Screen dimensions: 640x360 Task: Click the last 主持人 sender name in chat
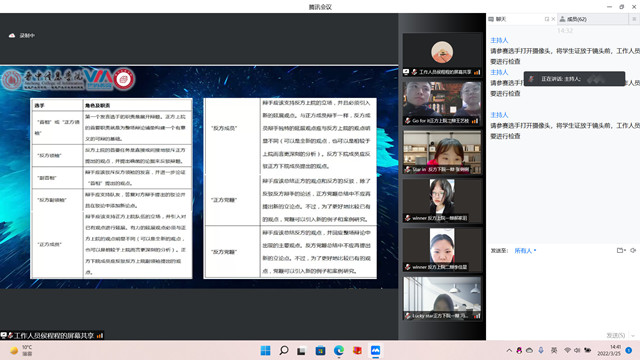(x=499, y=115)
